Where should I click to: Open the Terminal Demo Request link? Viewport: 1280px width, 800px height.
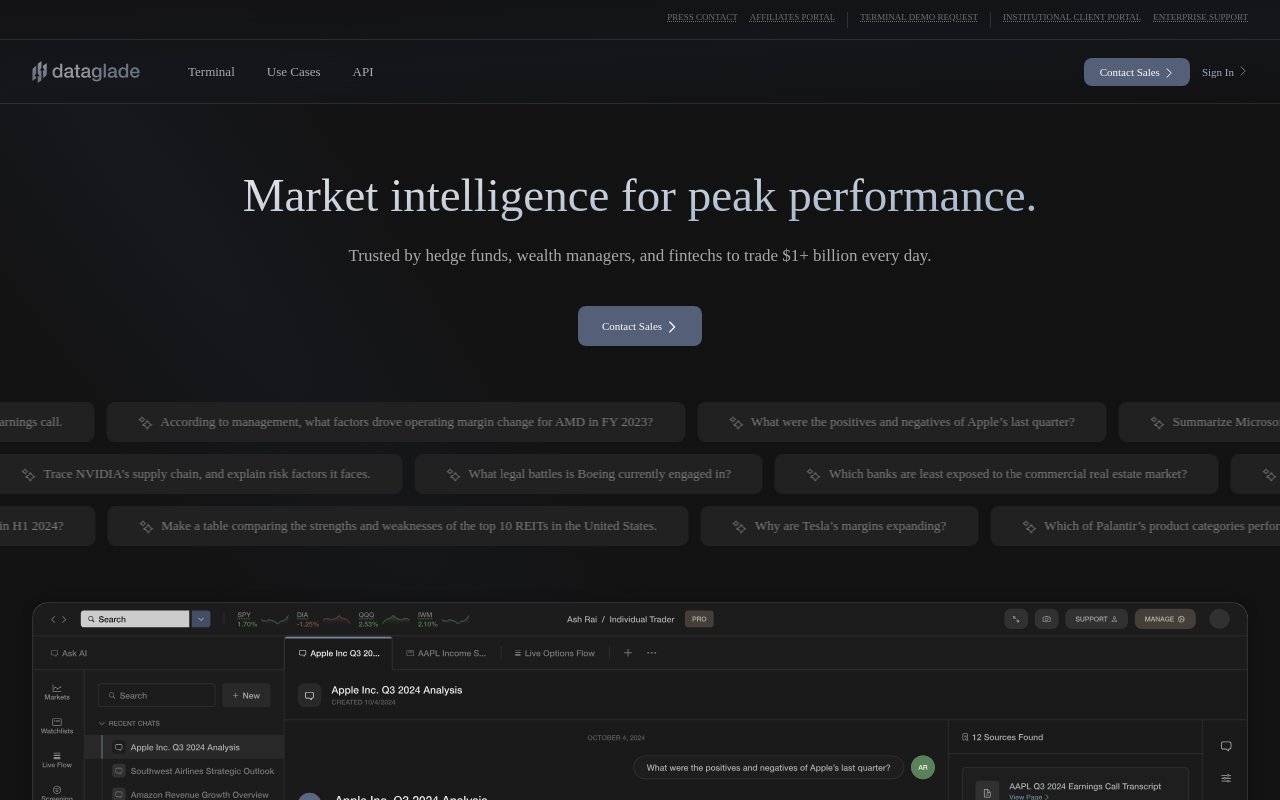[919, 17]
